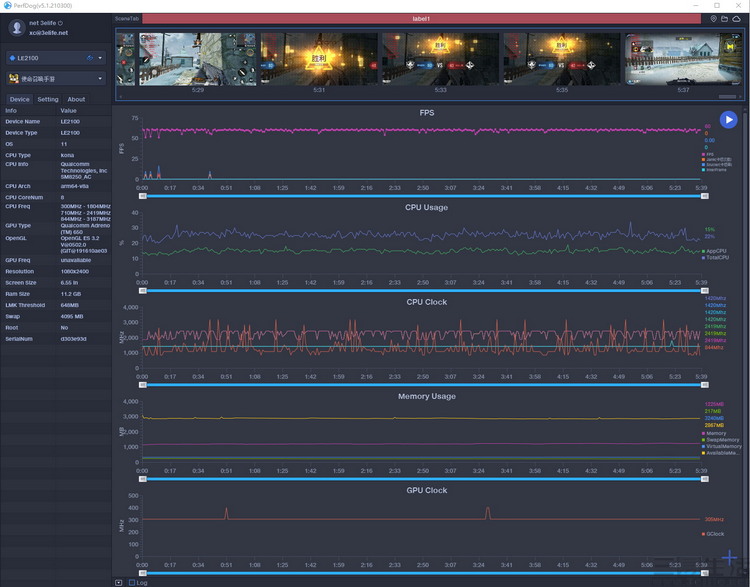
Task: Click the Resolution value 1080x2400
Action: point(75,271)
